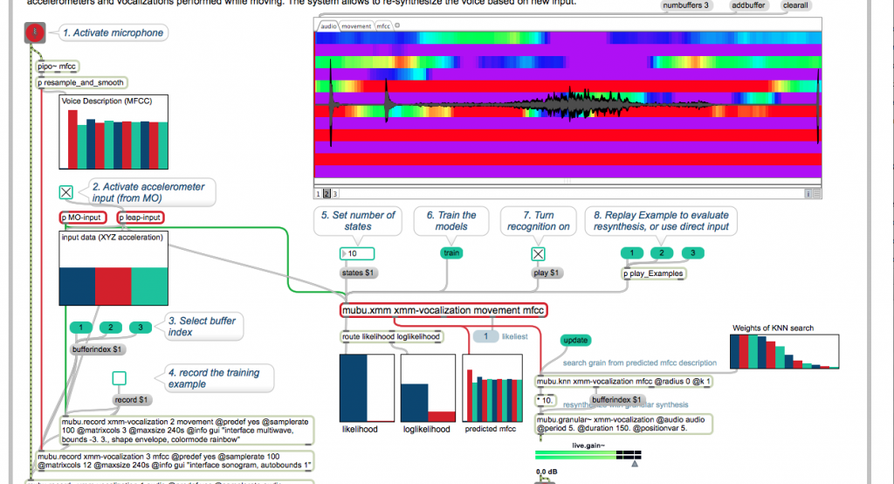Select the pipo~ mfcc object
Image resolution: width=894 pixels, height=484 pixels.
pos(56,67)
